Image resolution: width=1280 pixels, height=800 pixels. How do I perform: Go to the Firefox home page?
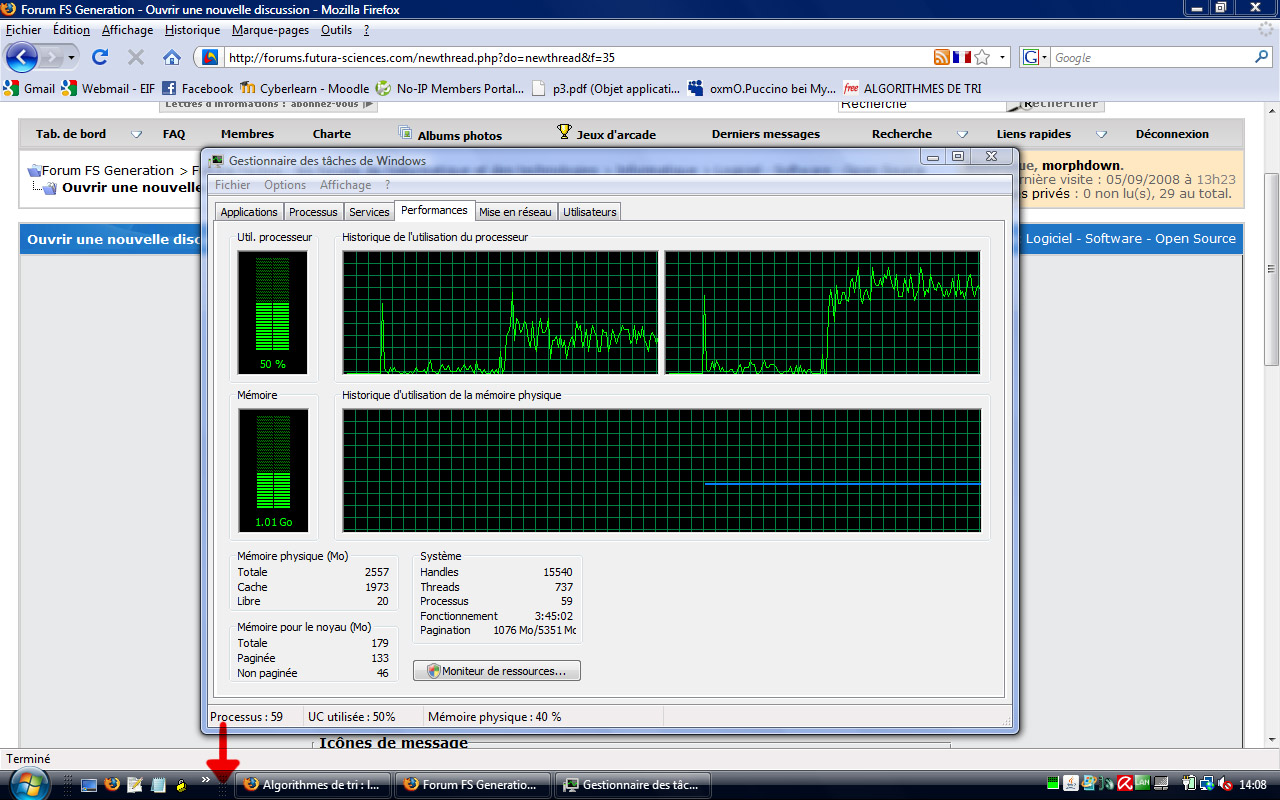click(x=172, y=57)
